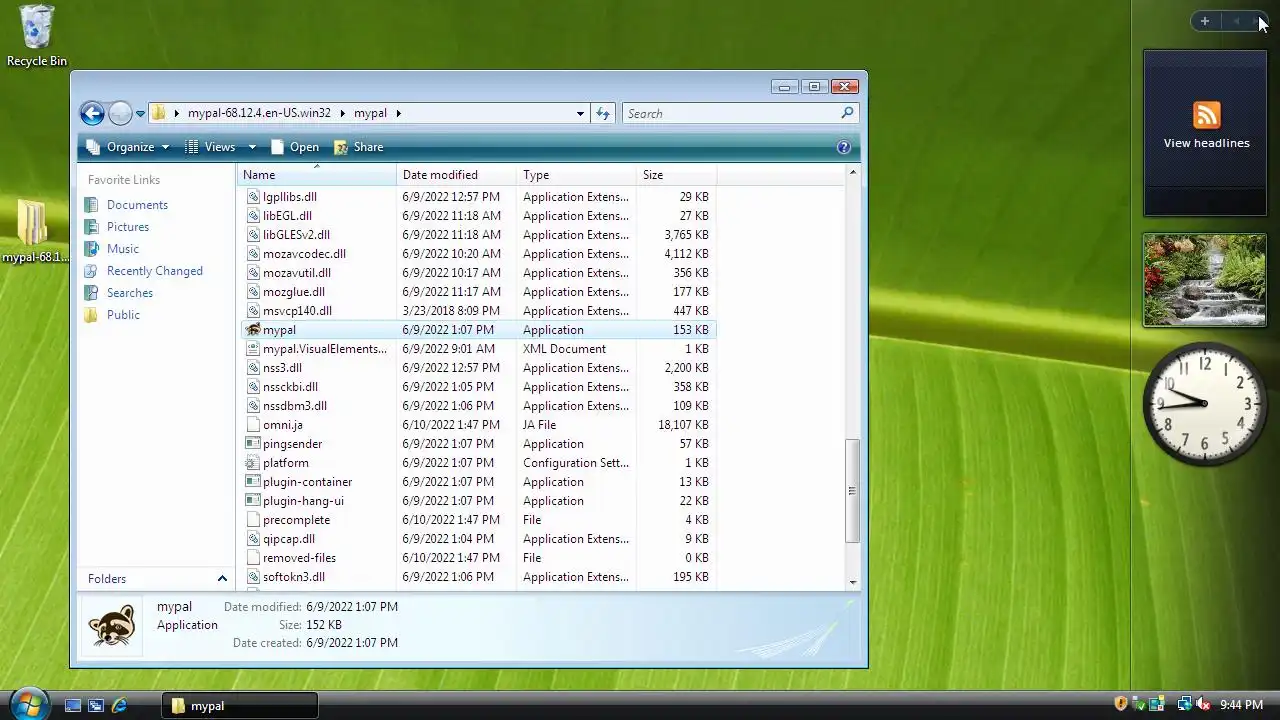The width and height of the screenshot is (1280, 720).
Task: Click Show Desktop in the Quick Launch bar
Action: click(73, 705)
